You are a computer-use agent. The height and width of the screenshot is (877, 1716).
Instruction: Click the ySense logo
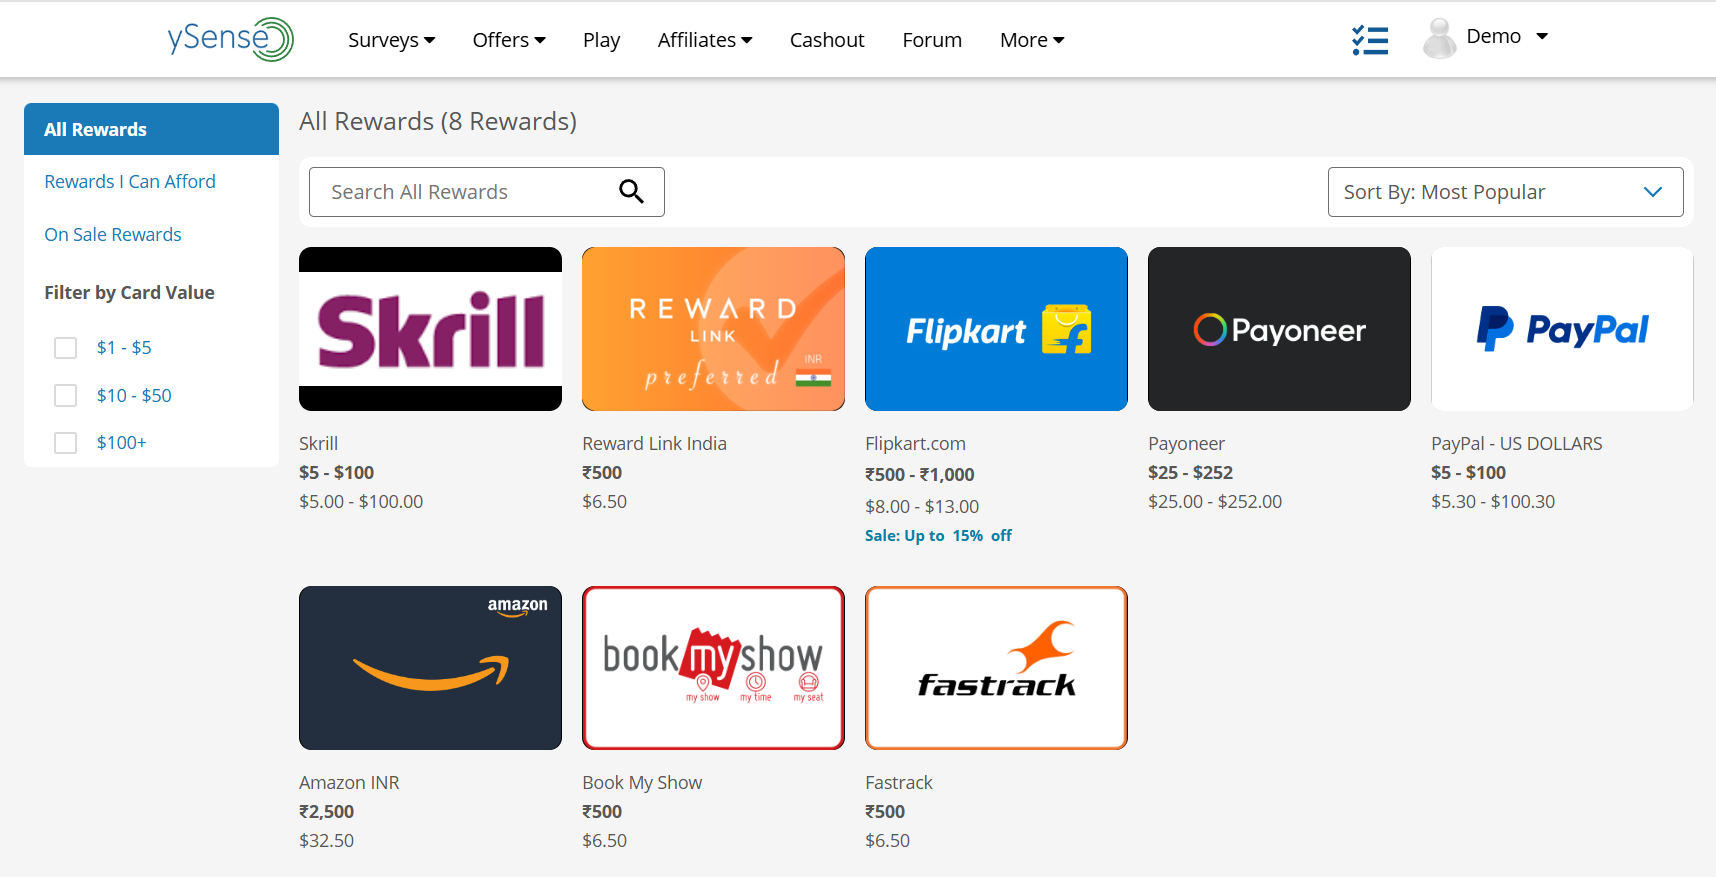pyautogui.click(x=230, y=39)
